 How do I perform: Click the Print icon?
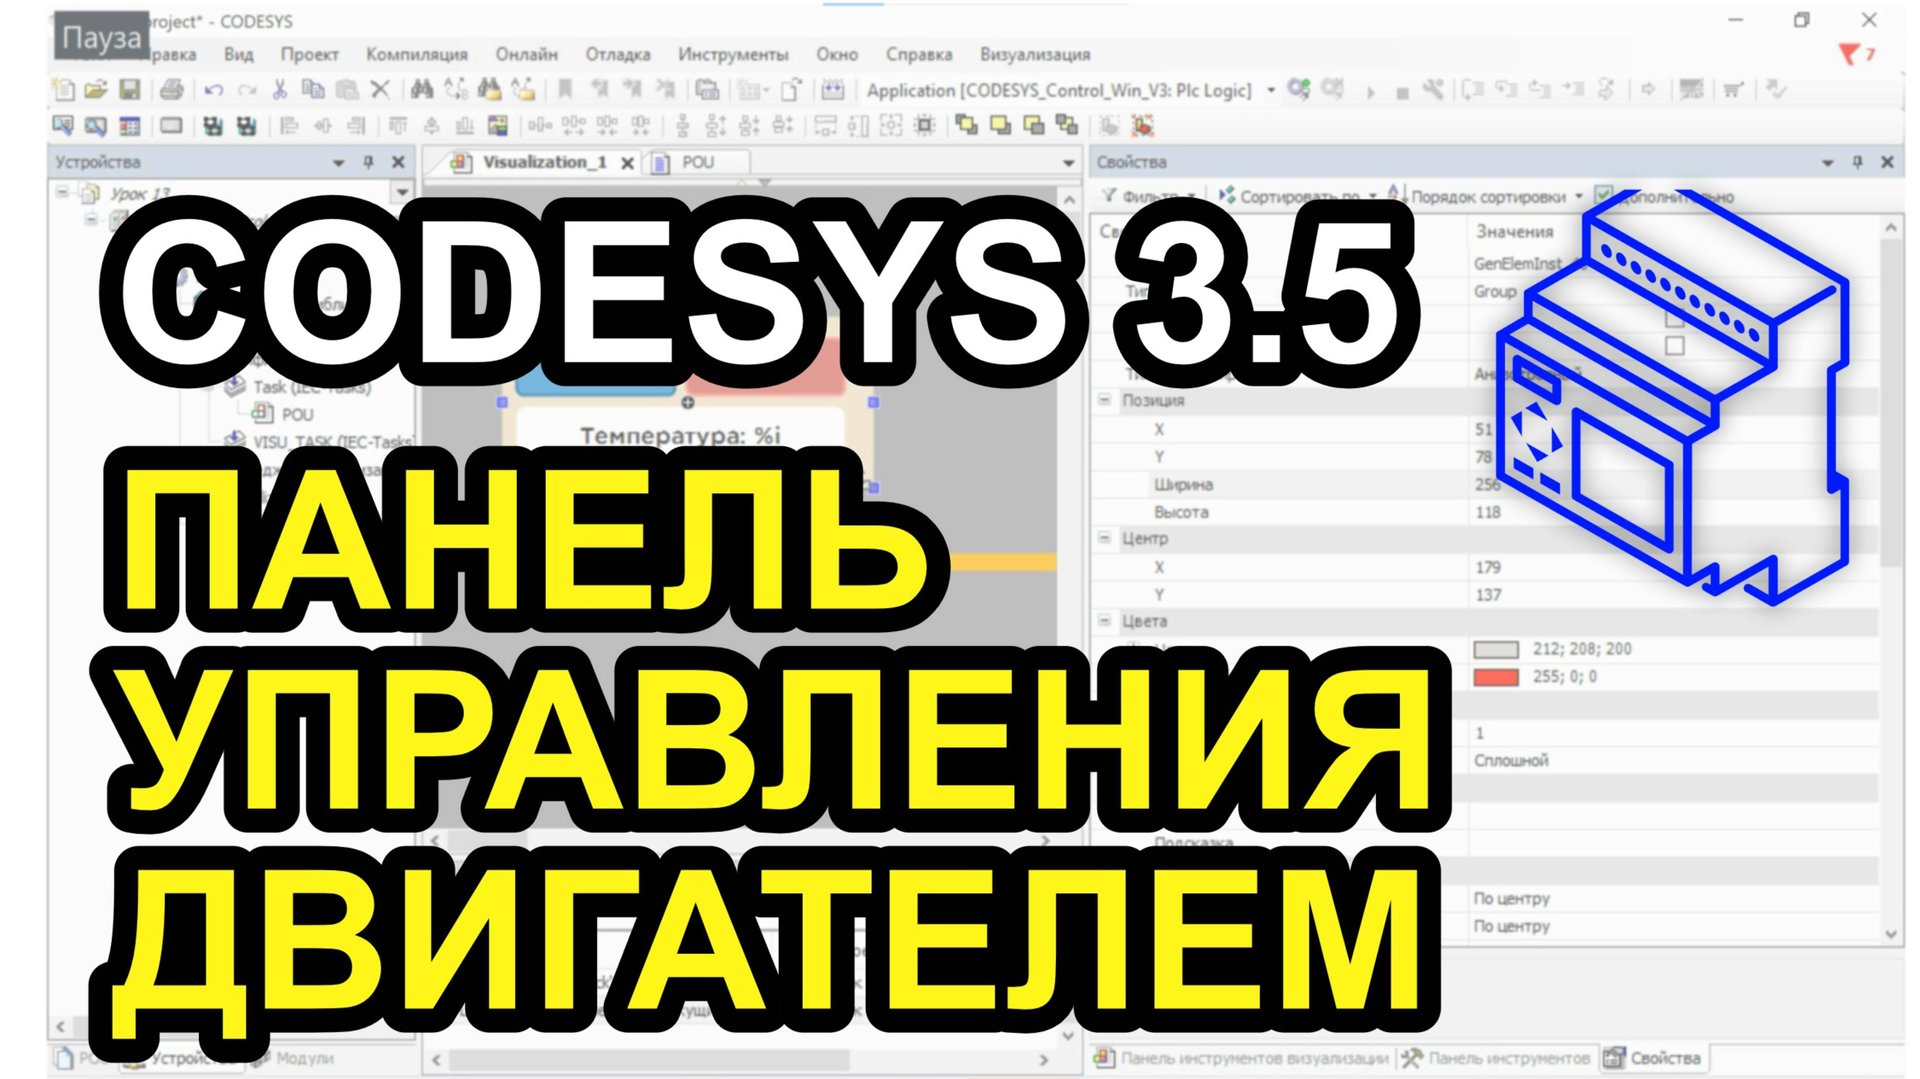coord(172,90)
